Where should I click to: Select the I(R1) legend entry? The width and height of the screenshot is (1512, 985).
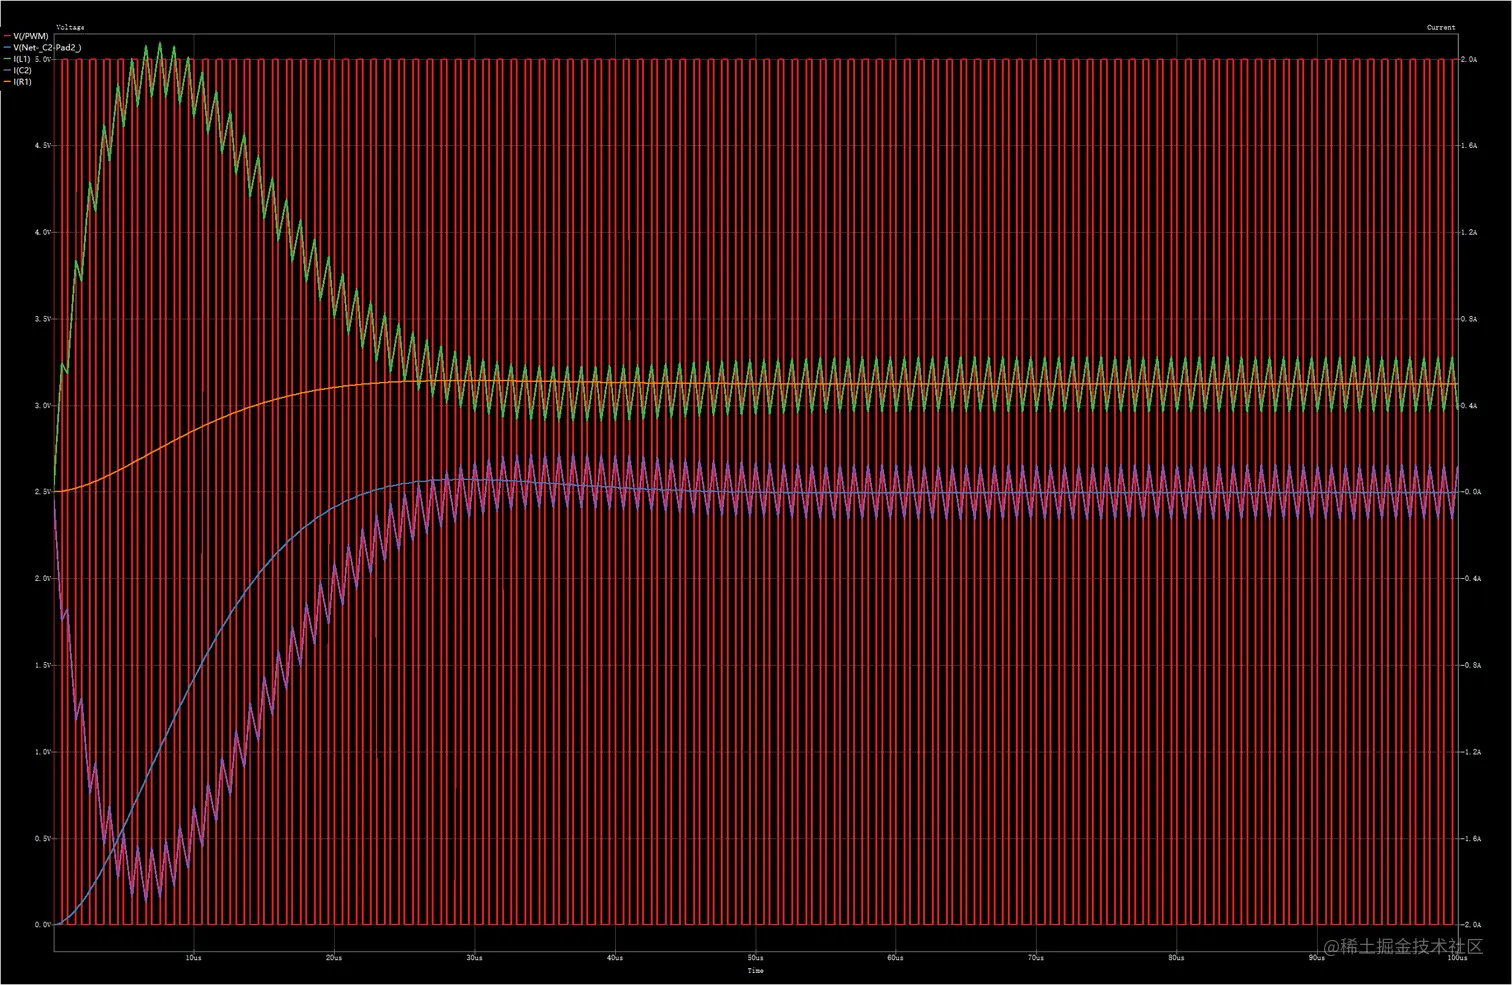pyautogui.click(x=18, y=82)
